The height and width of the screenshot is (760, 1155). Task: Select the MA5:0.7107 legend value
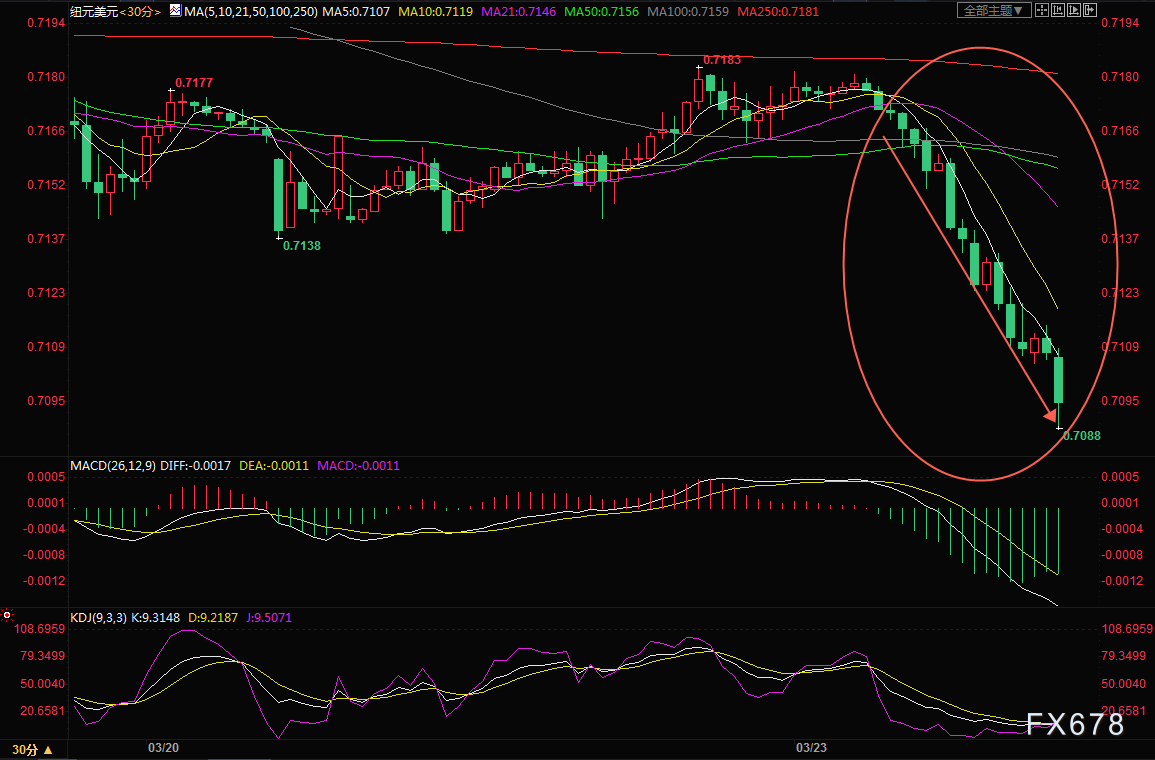click(357, 12)
